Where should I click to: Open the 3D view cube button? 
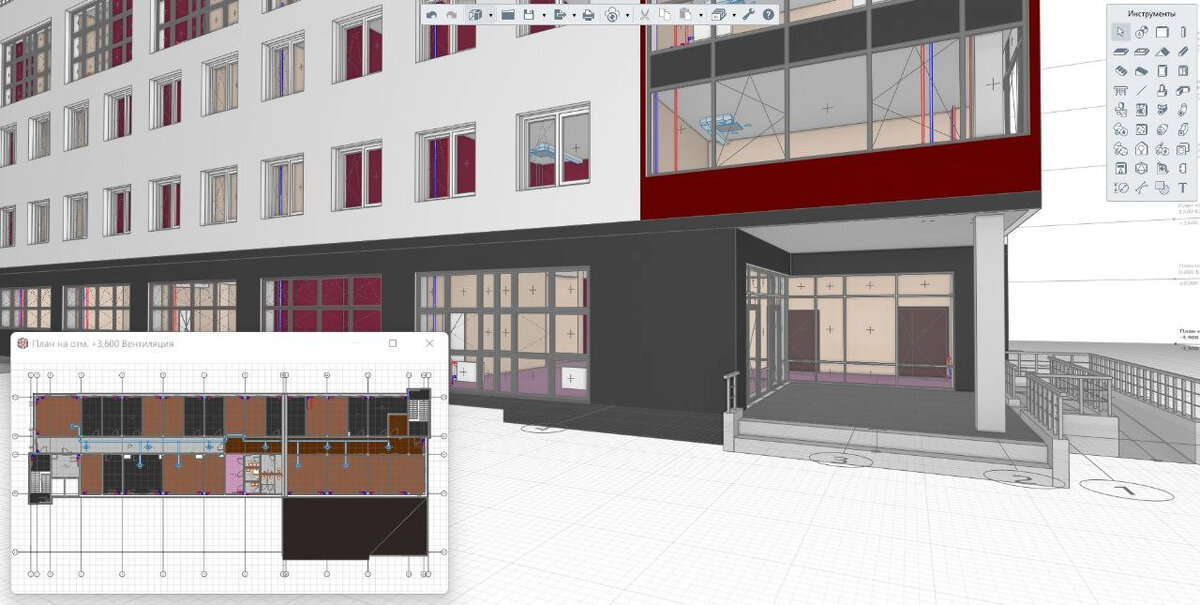(x=476, y=15)
